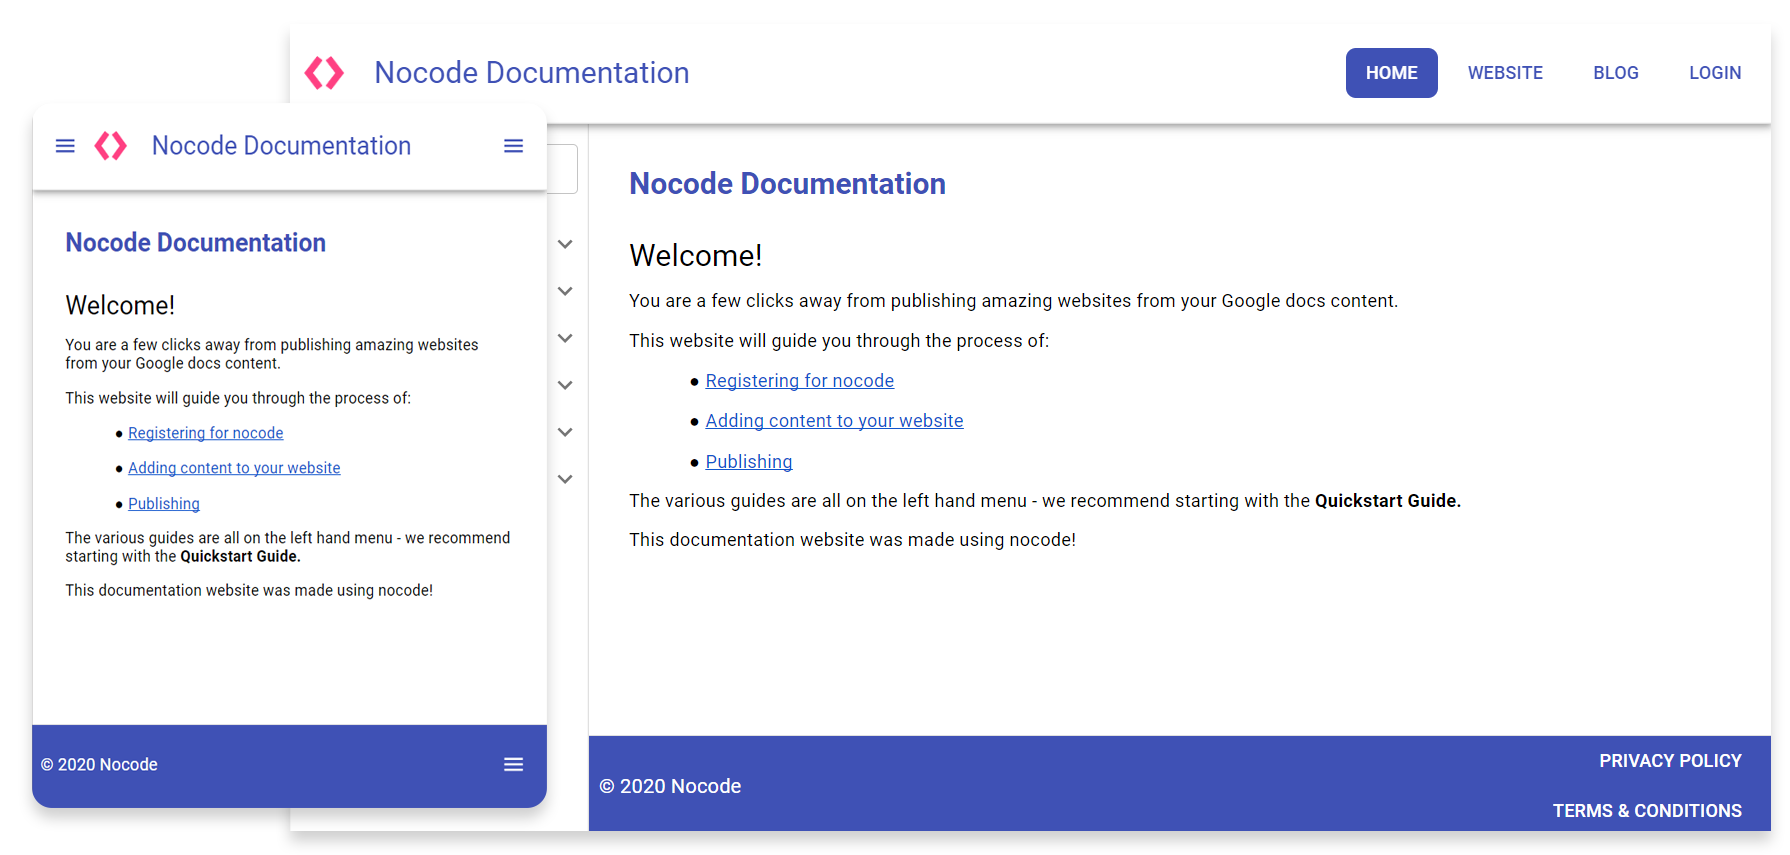Open the BLOG nav item
Viewport: 1790px width, 855px height.
[1615, 73]
